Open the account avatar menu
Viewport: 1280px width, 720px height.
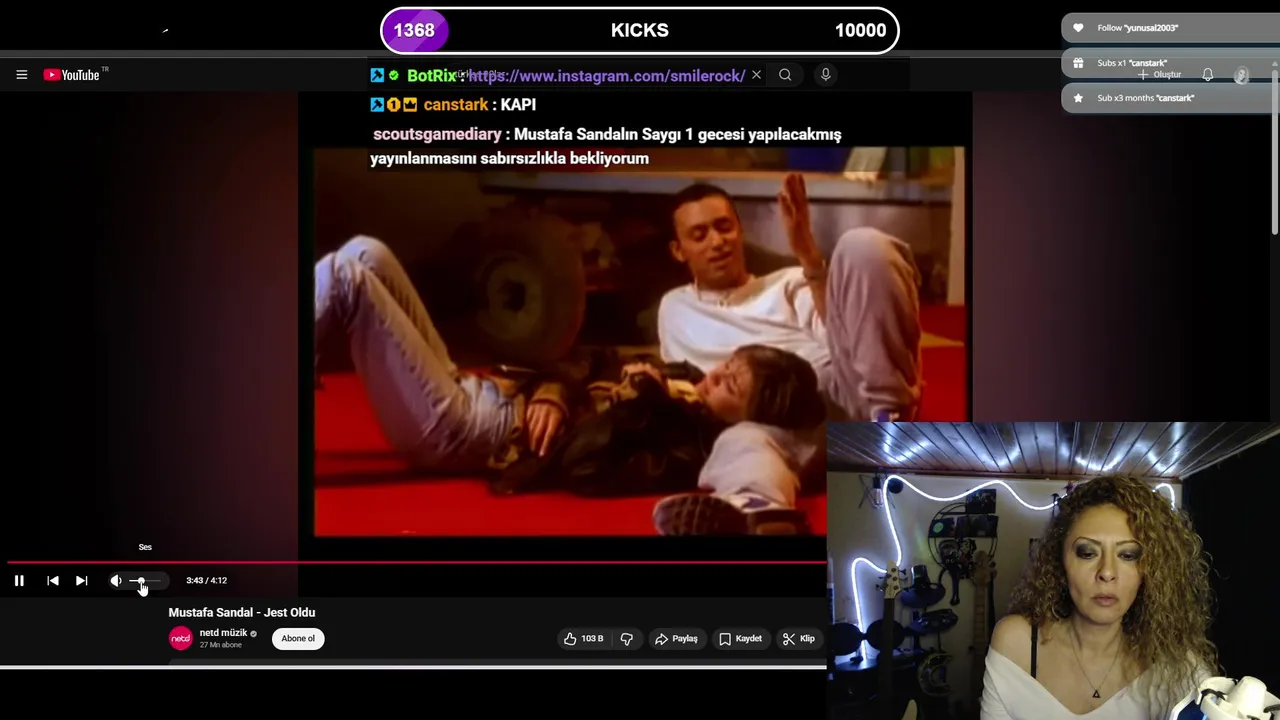(x=1241, y=75)
